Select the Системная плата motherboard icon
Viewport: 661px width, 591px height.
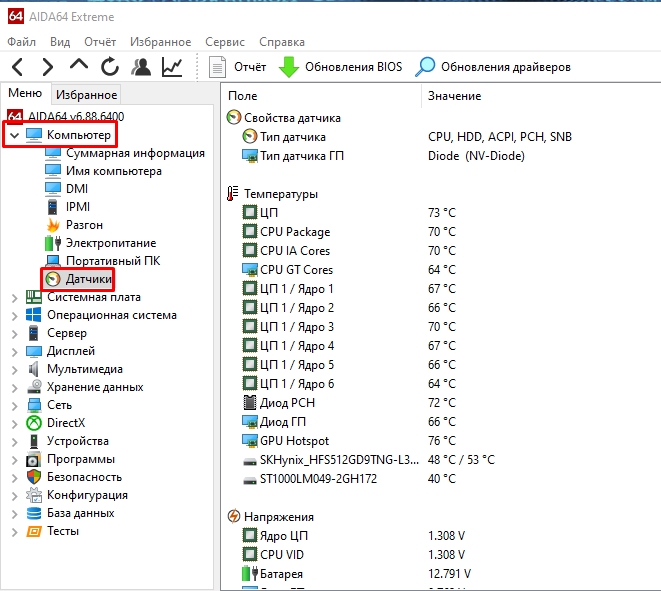click(x=34, y=297)
